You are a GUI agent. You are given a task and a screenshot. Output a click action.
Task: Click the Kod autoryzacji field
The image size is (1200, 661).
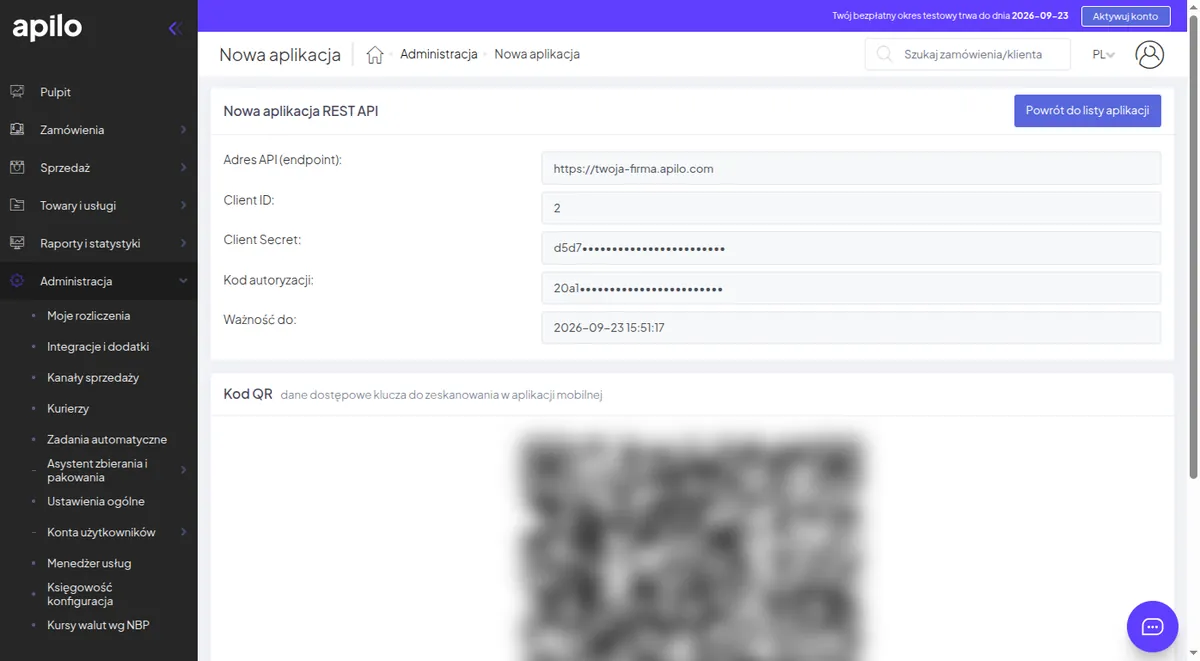[851, 288]
